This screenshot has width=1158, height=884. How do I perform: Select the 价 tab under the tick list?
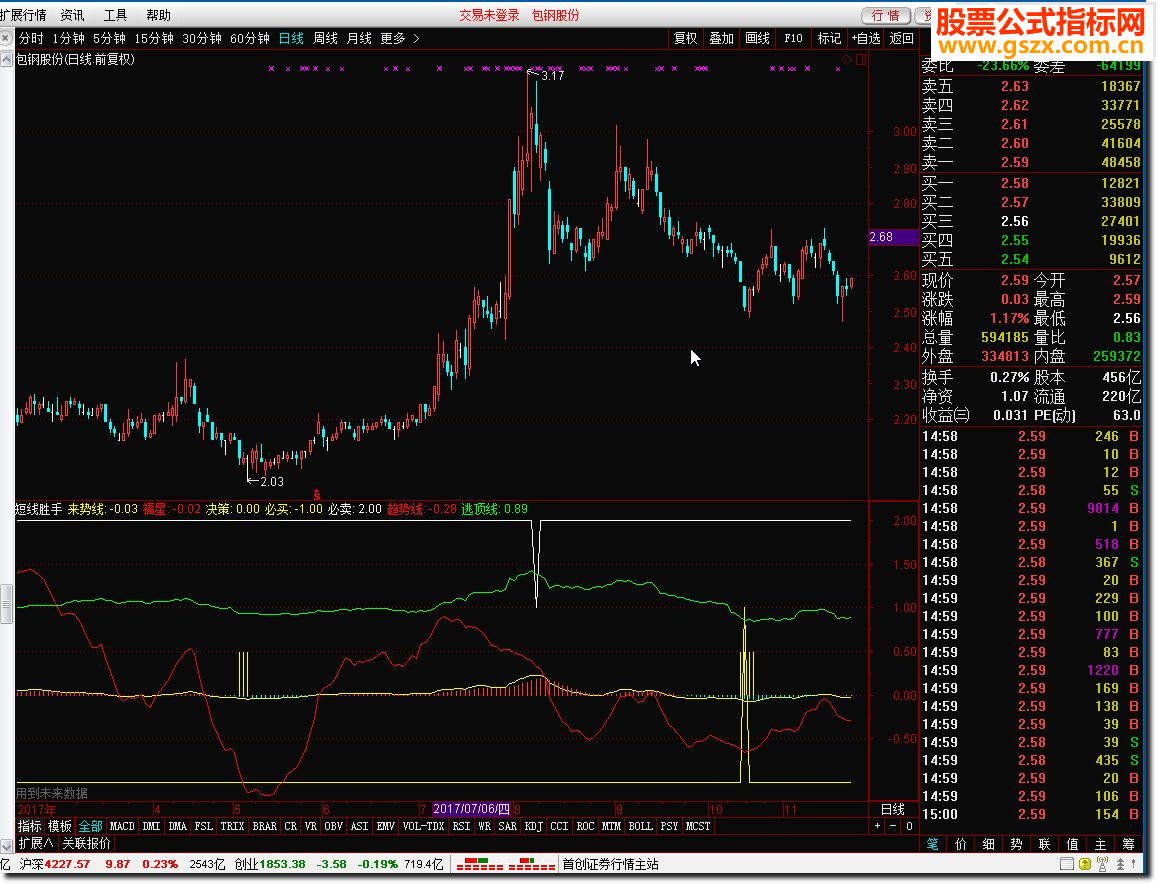[x=960, y=844]
